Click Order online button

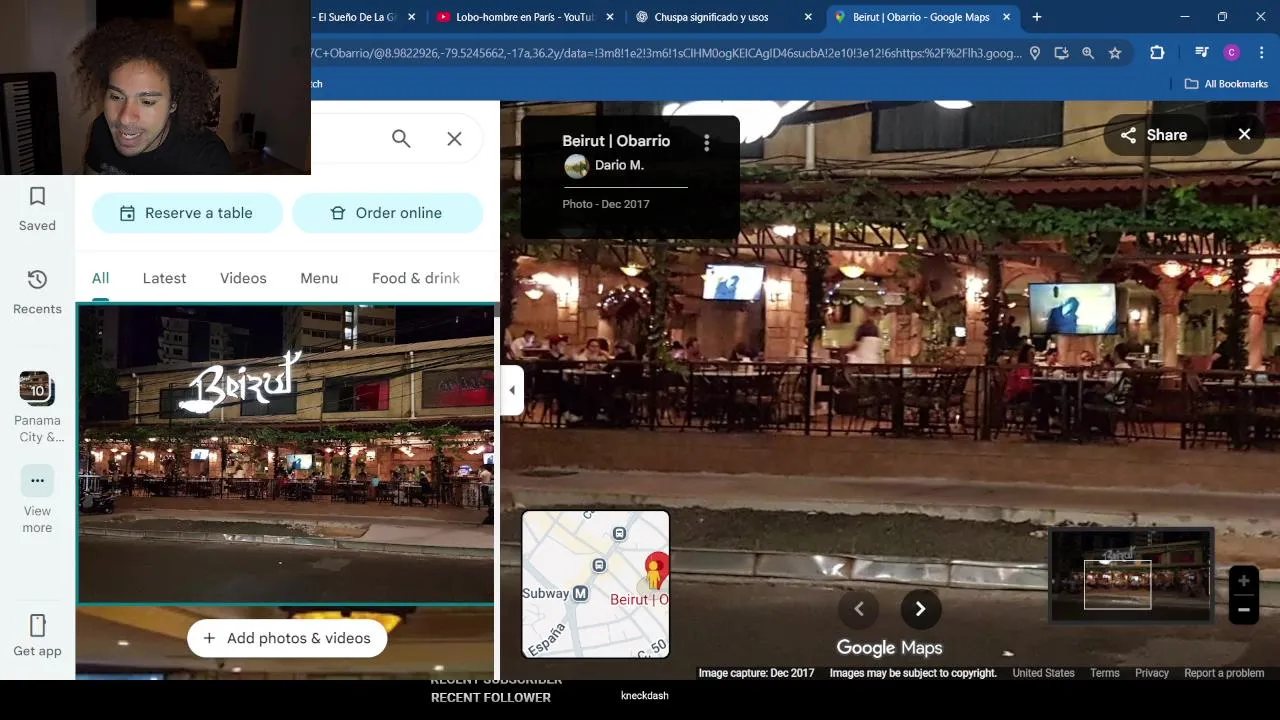[x=387, y=213]
